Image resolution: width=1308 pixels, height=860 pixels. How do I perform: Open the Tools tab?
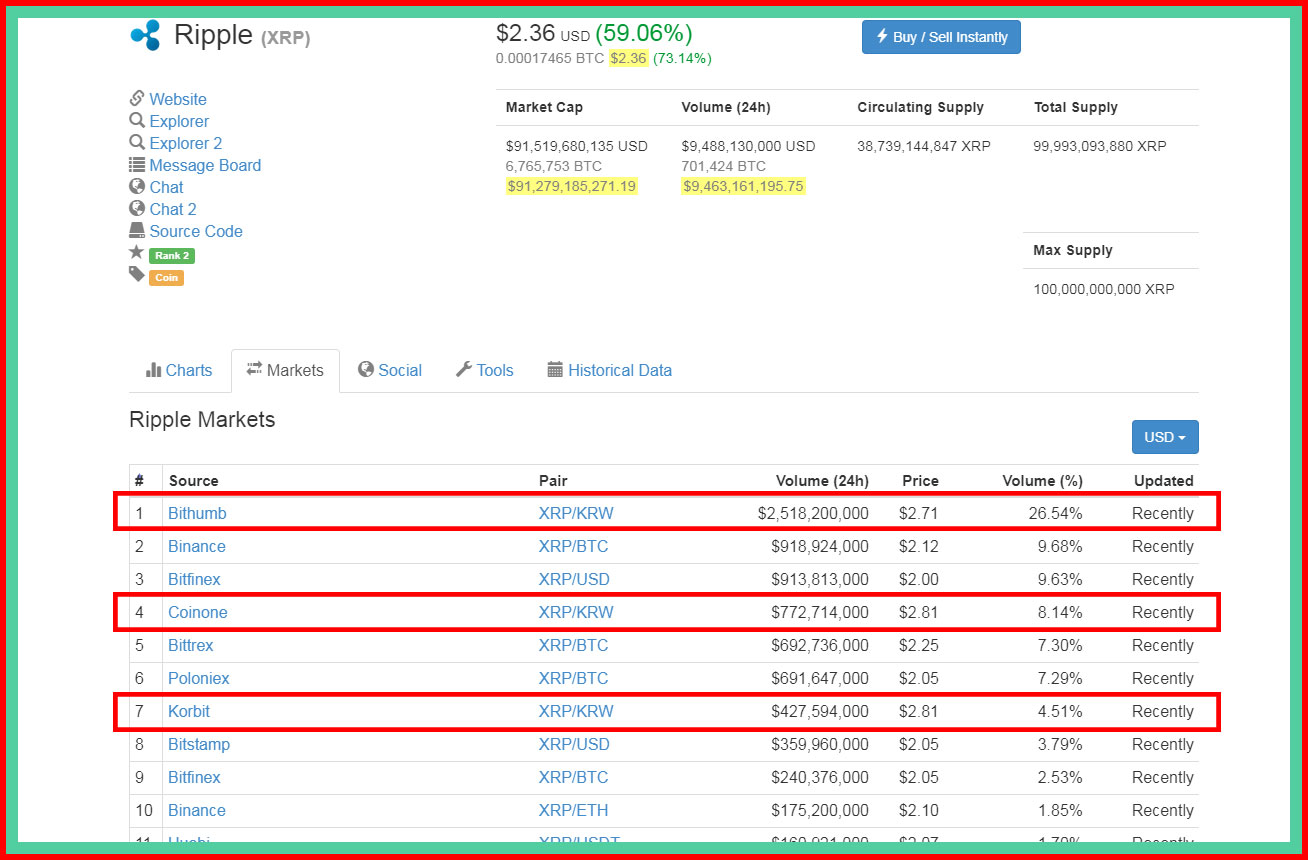coord(484,370)
